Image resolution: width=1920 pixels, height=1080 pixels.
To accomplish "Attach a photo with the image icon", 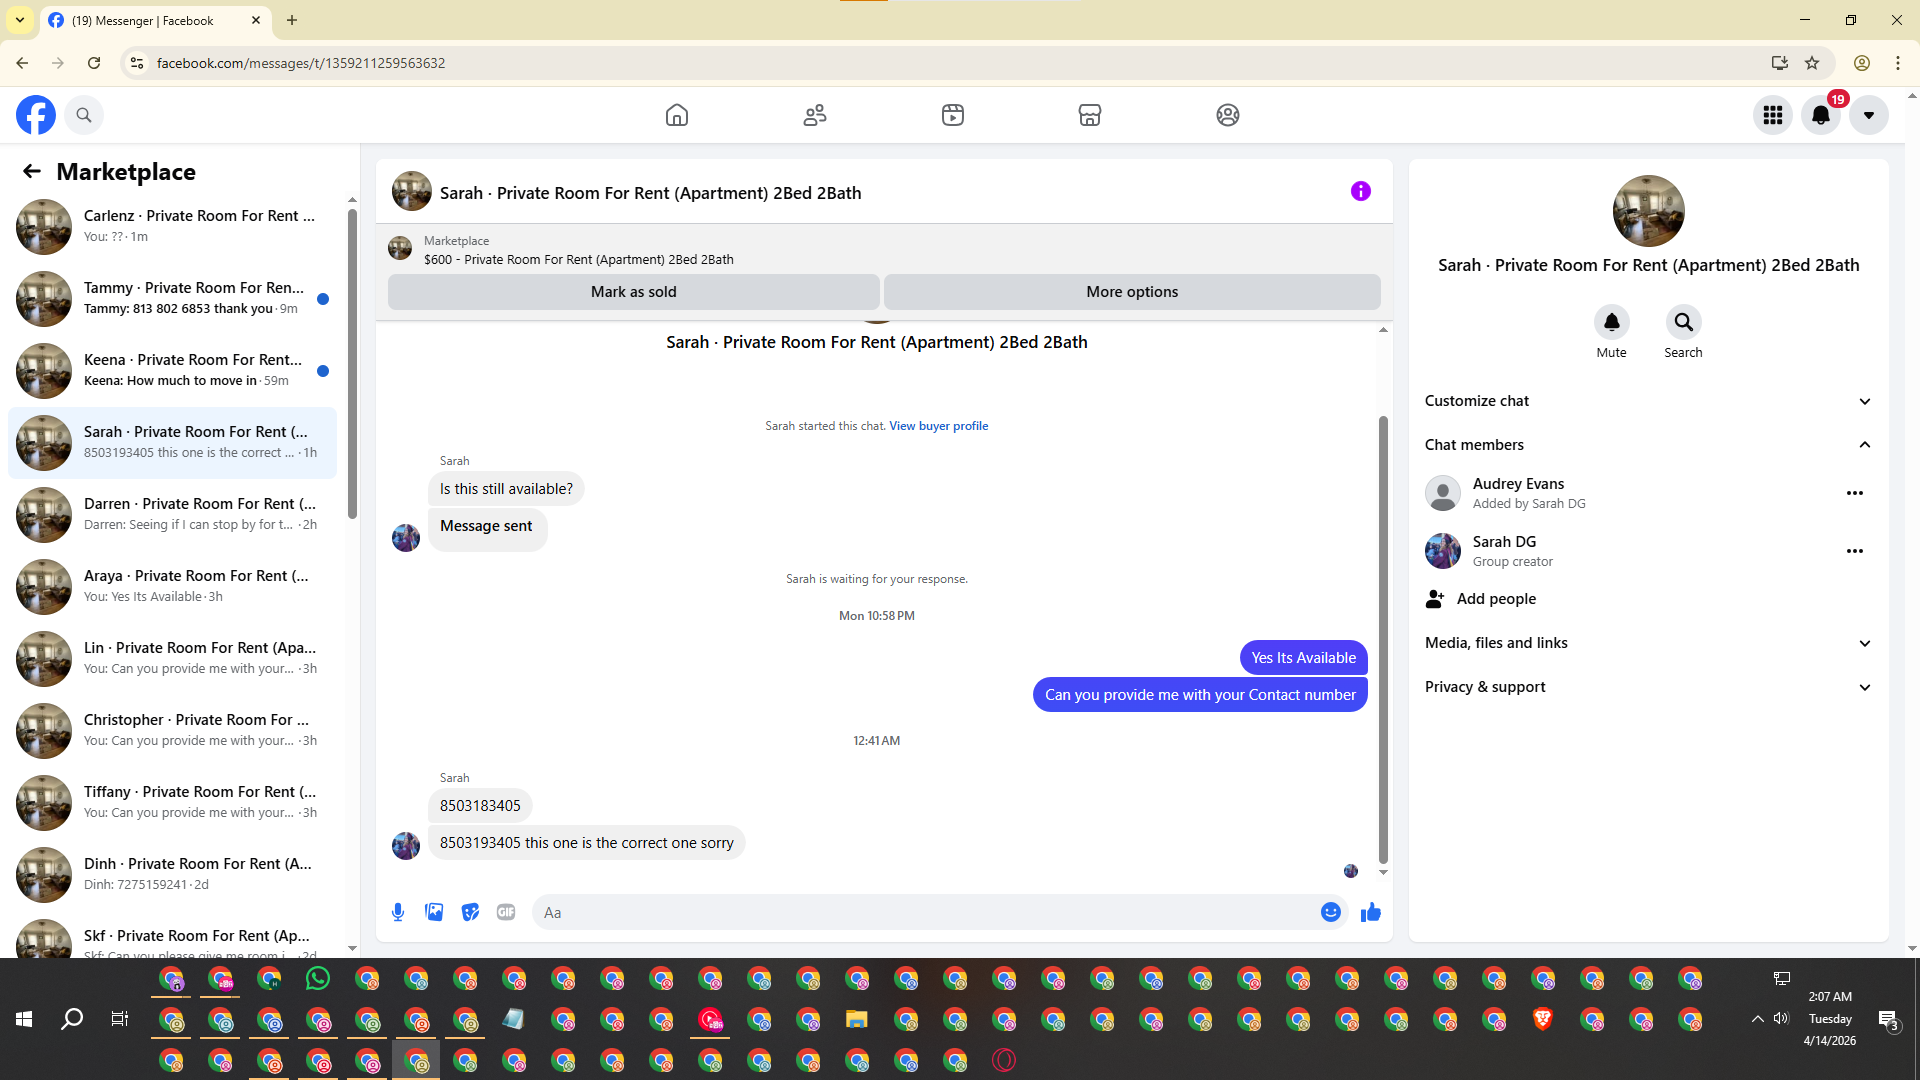I will click(434, 912).
